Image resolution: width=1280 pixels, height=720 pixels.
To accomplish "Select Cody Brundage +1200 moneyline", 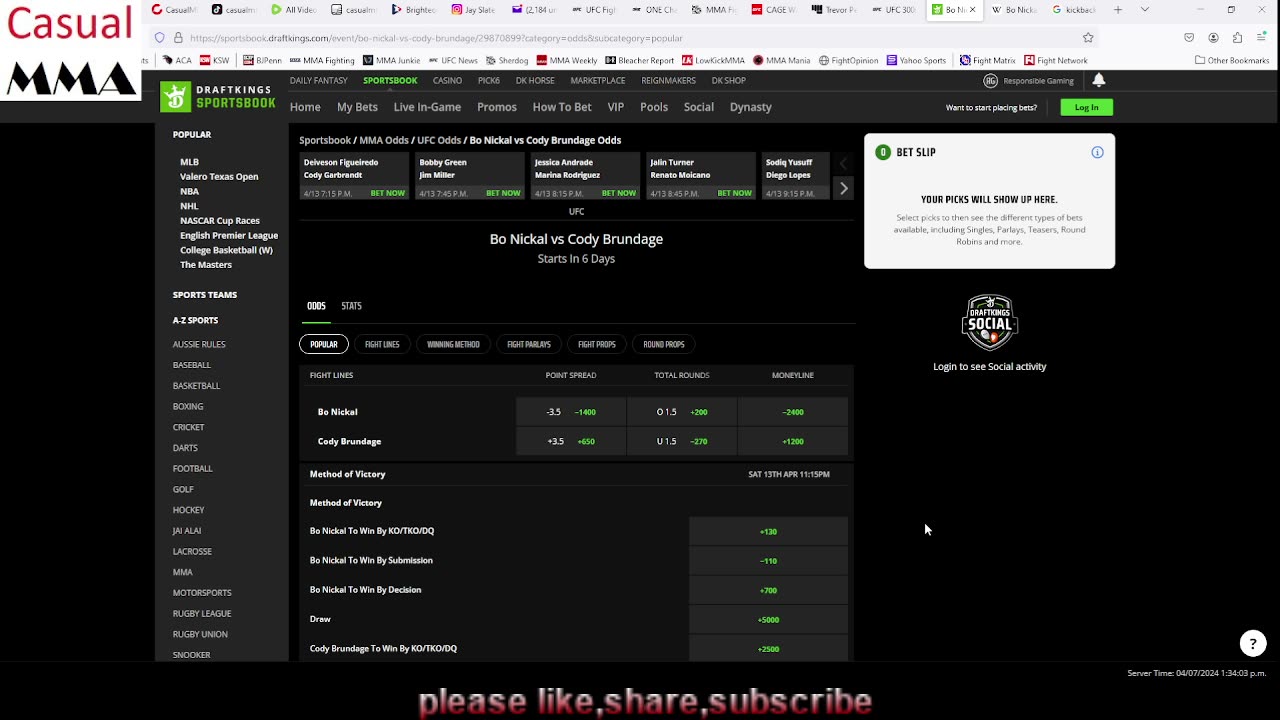I will pos(793,441).
